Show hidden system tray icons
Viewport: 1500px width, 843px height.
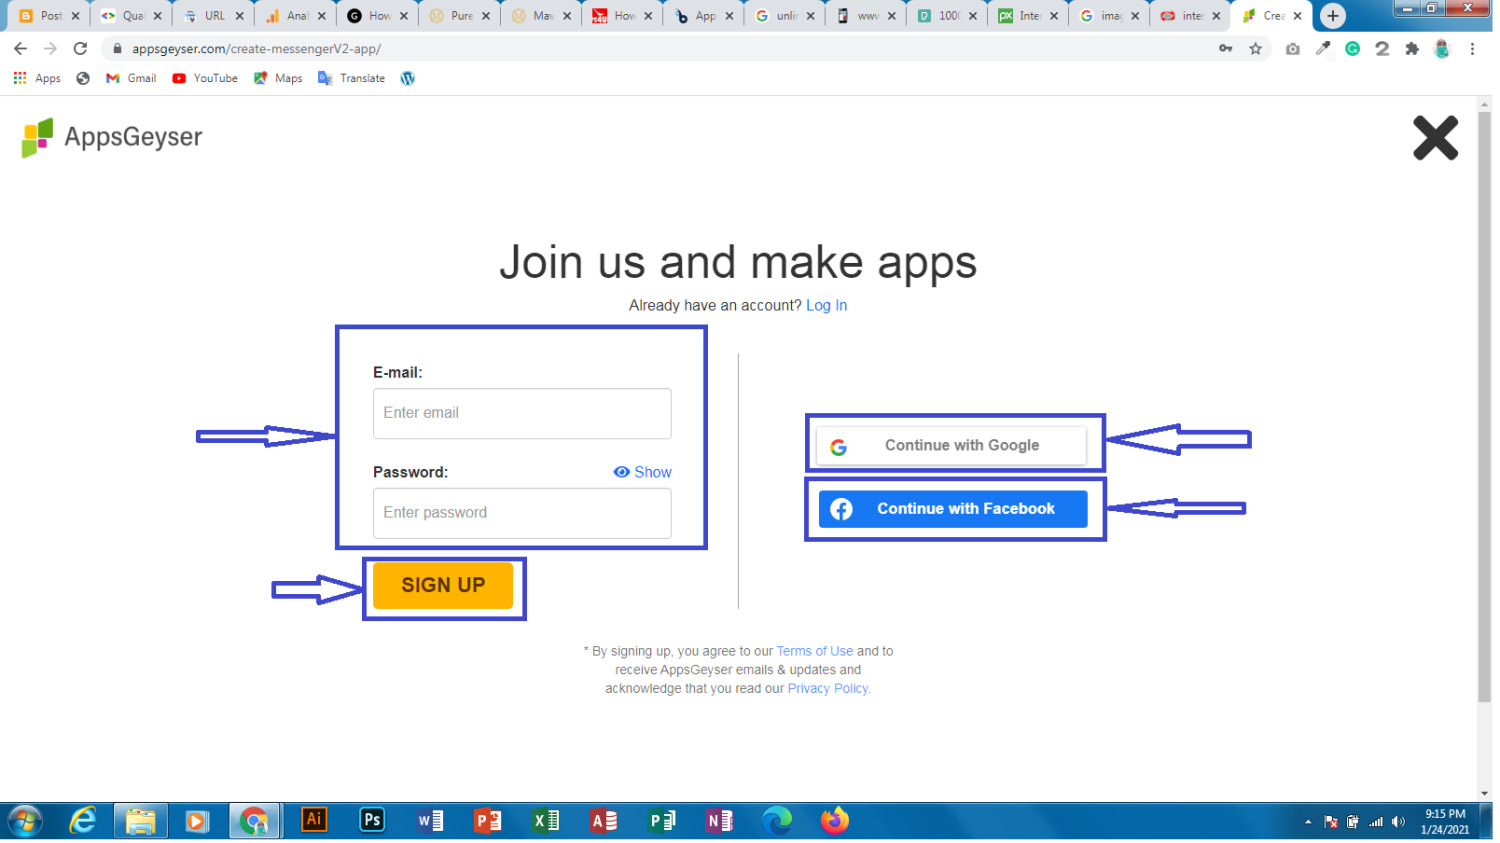tap(1307, 822)
